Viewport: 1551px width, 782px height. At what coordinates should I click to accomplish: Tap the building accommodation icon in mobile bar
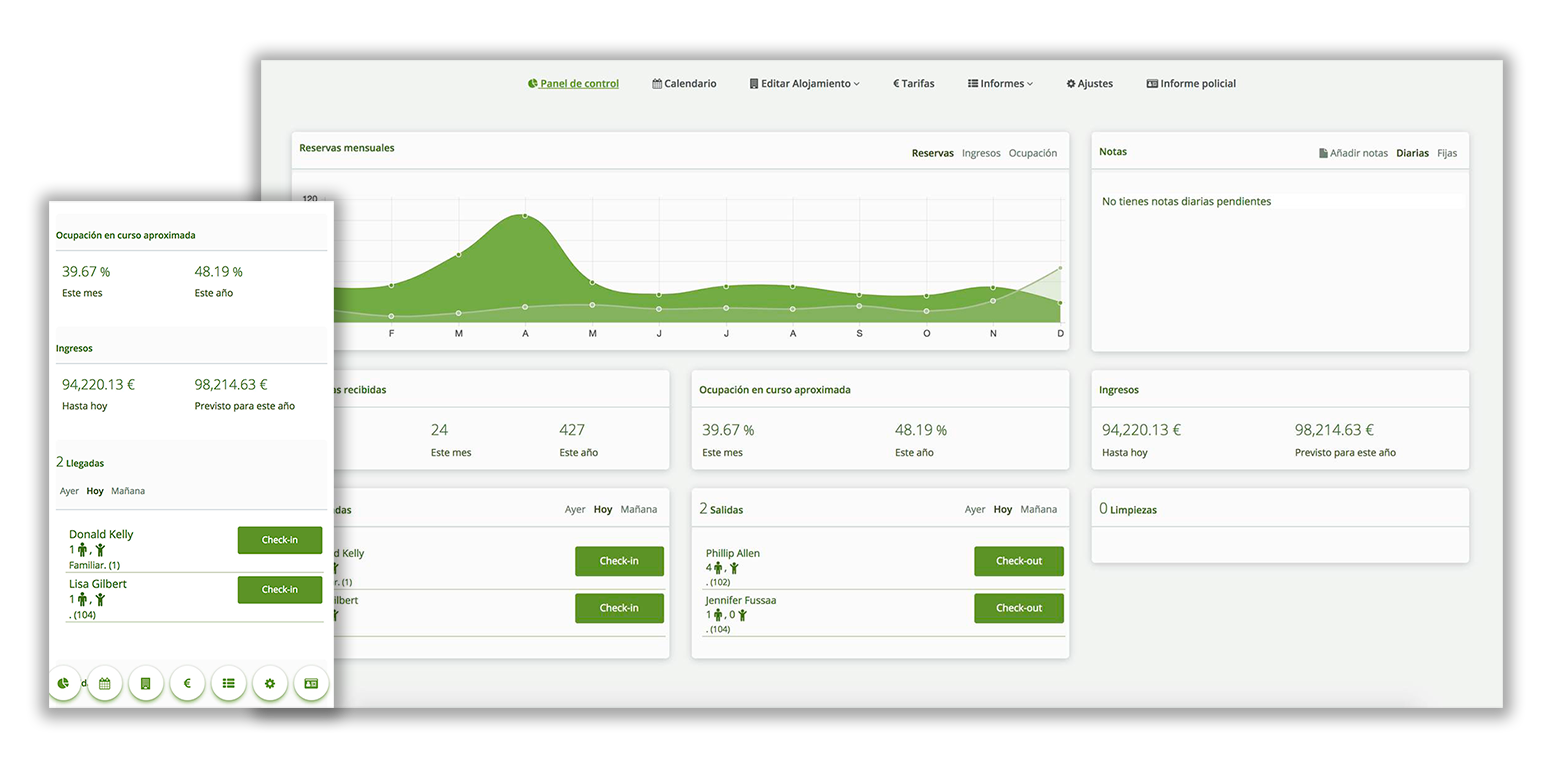[x=146, y=684]
